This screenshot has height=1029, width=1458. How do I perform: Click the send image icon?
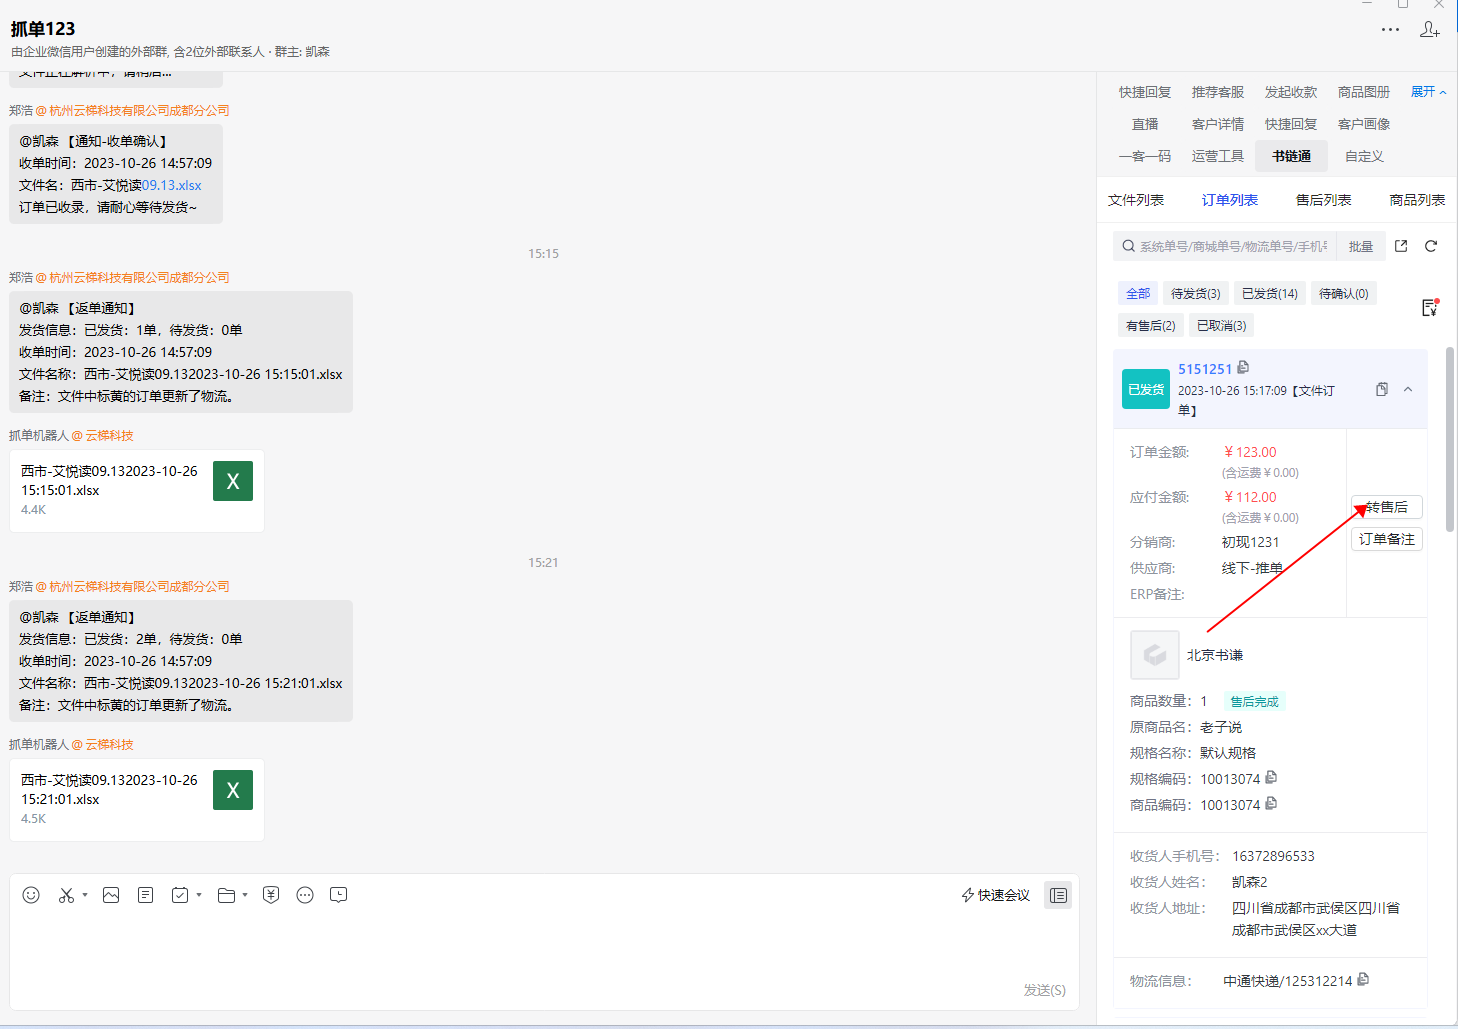tap(111, 895)
